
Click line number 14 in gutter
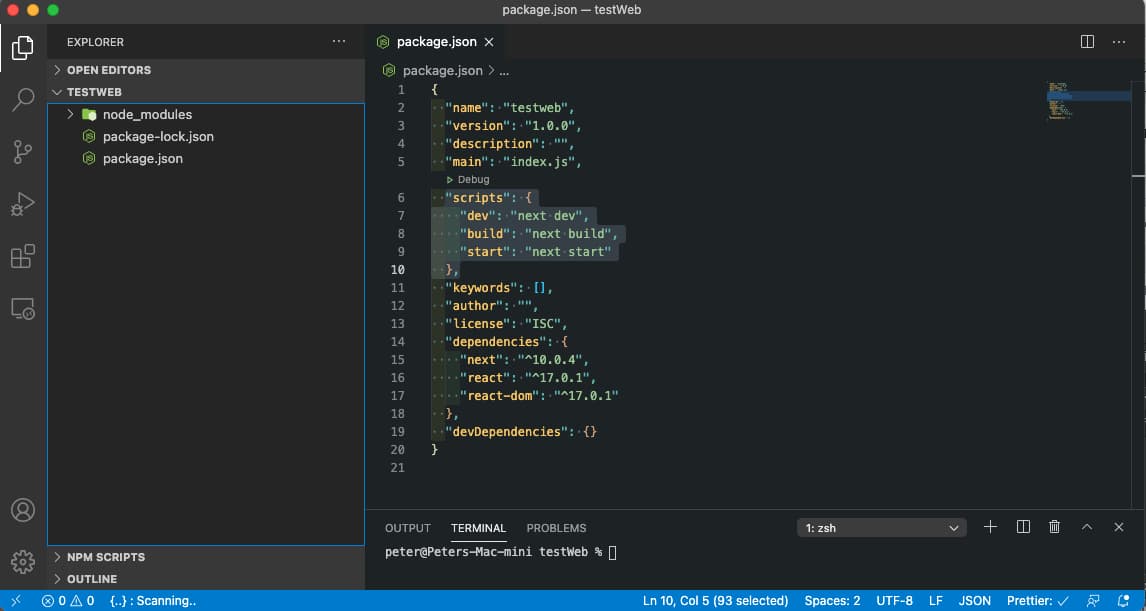tap(398, 341)
